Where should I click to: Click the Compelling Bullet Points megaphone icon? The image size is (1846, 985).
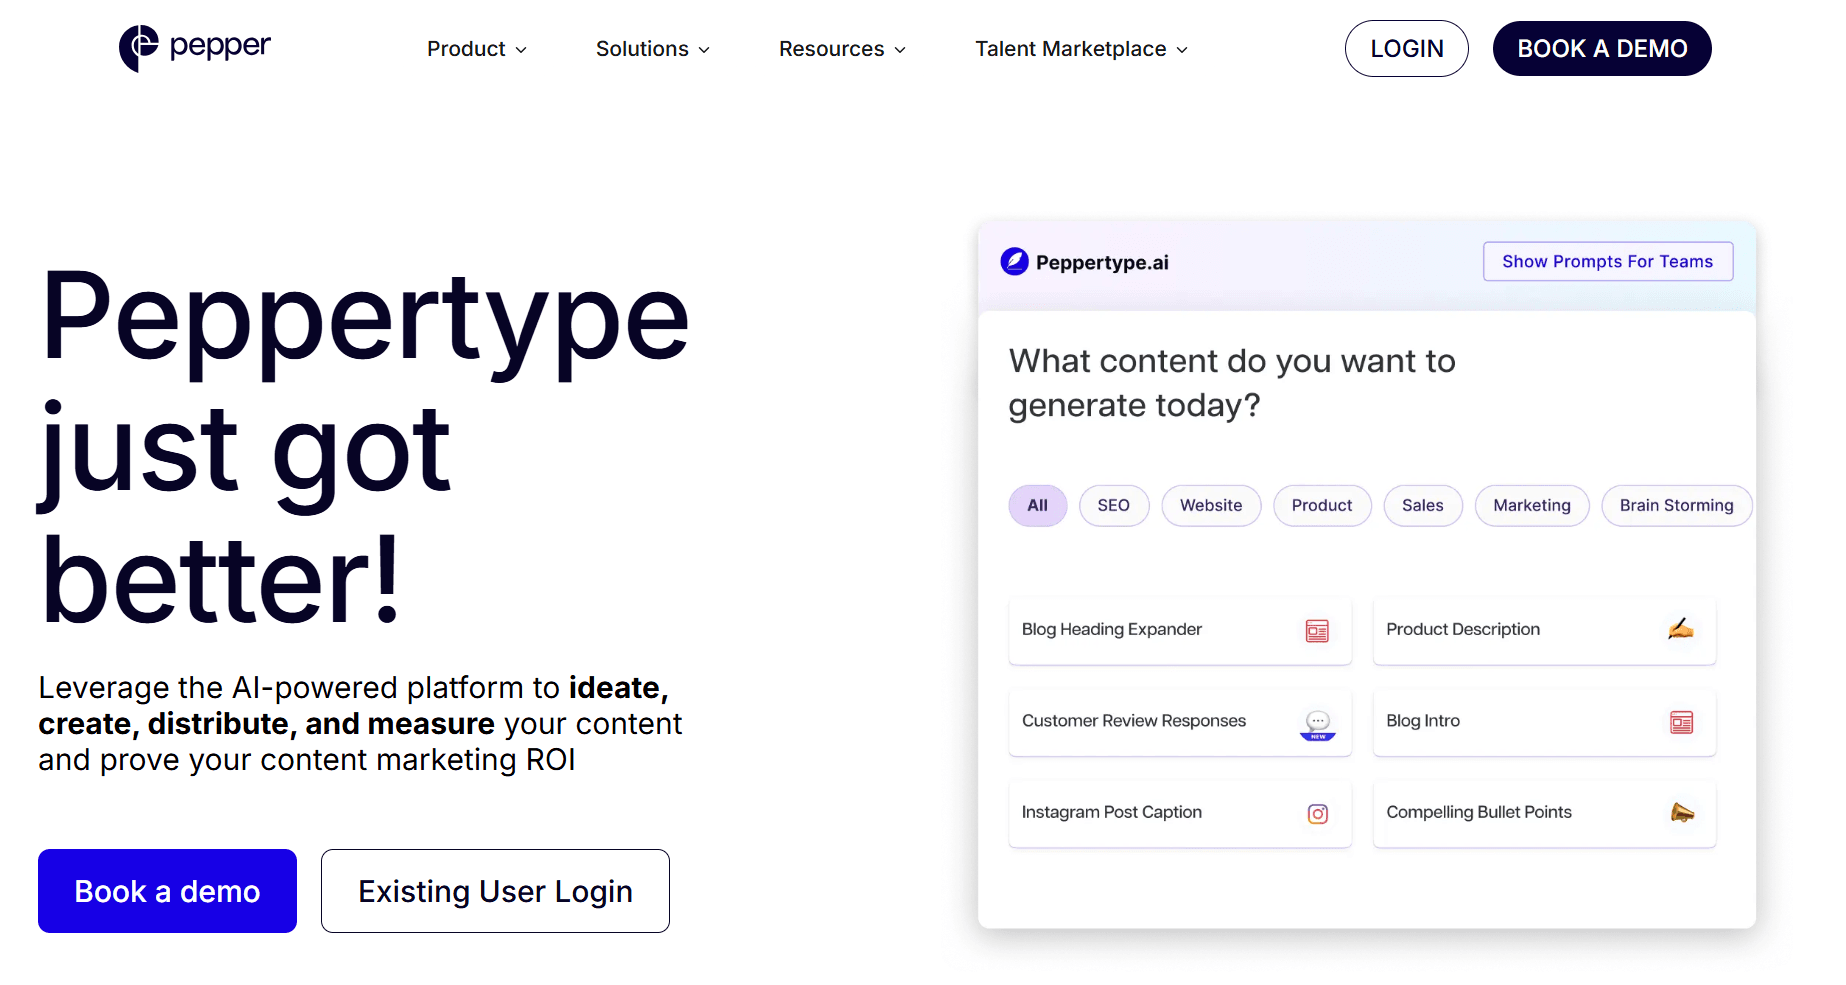pyautogui.click(x=1682, y=812)
